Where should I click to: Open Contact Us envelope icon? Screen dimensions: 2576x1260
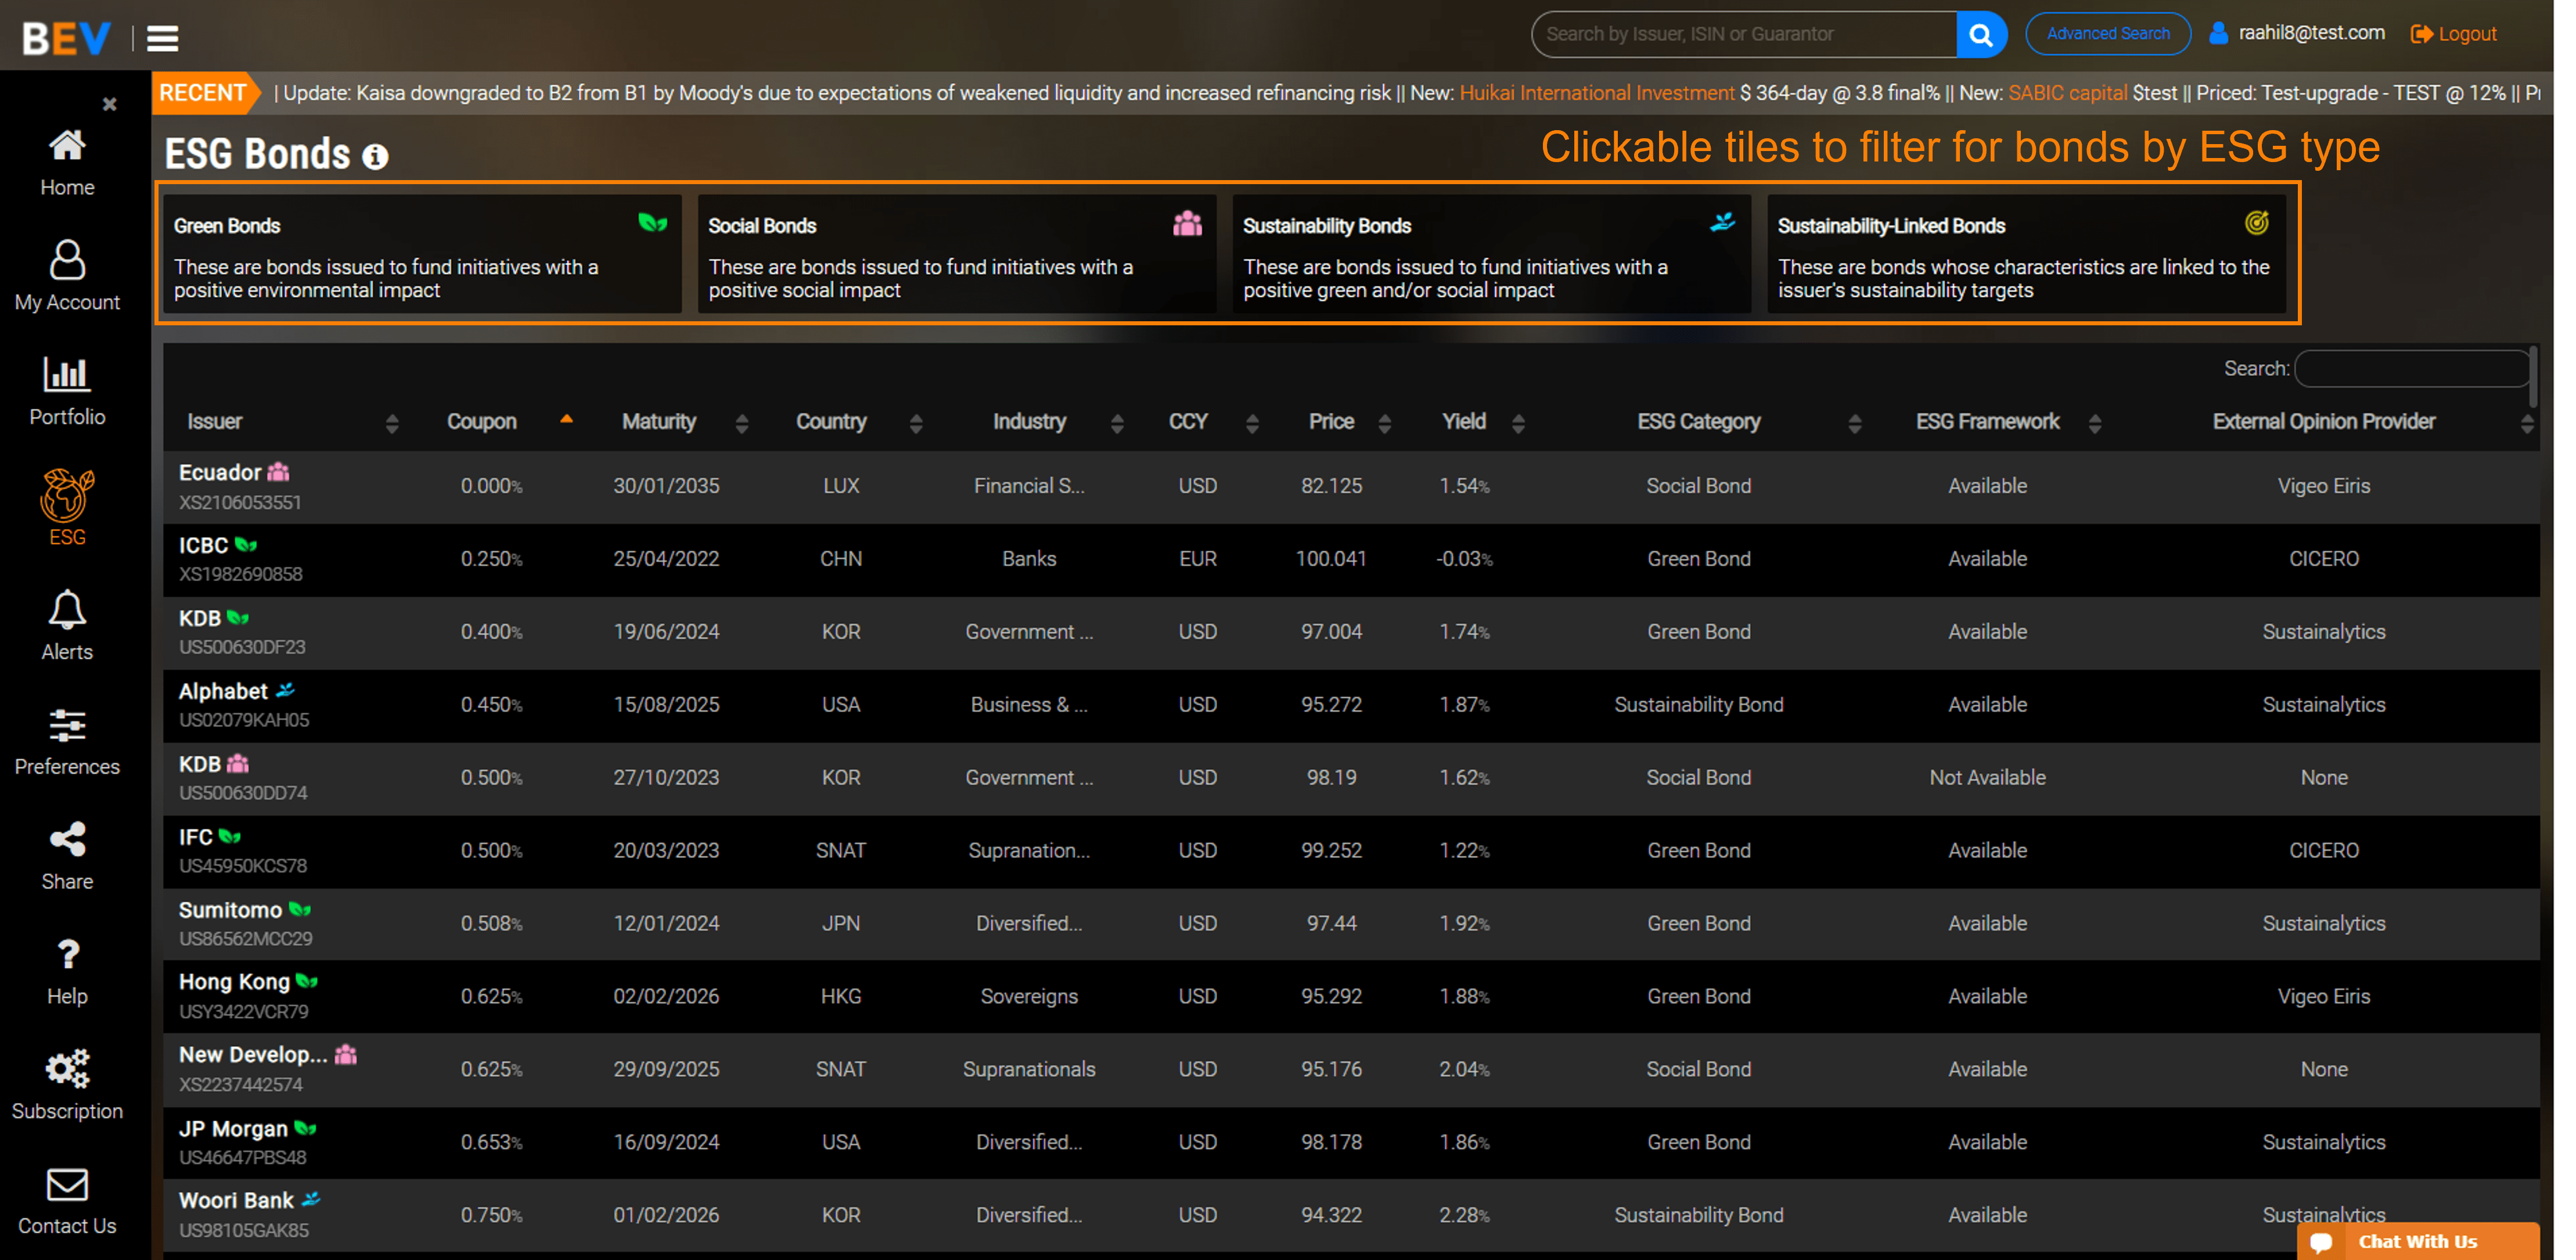pyautogui.click(x=67, y=1185)
